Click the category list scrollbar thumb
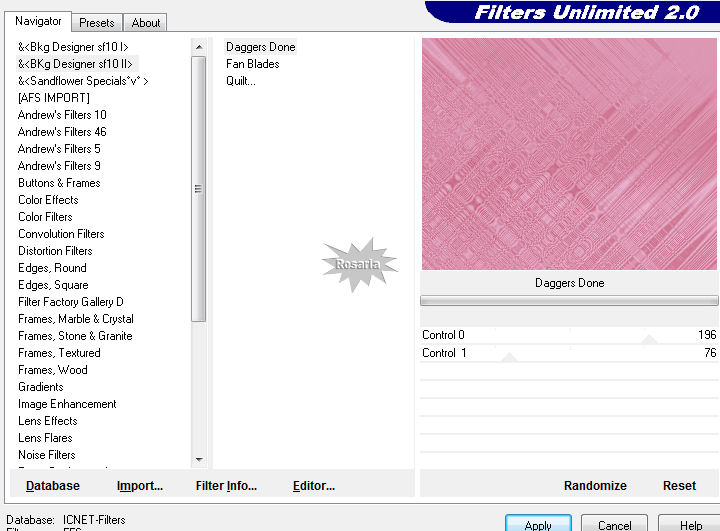 coord(198,189)
